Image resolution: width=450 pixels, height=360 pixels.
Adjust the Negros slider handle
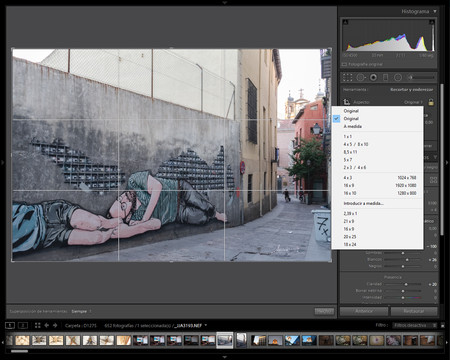(x=403, y=266)
